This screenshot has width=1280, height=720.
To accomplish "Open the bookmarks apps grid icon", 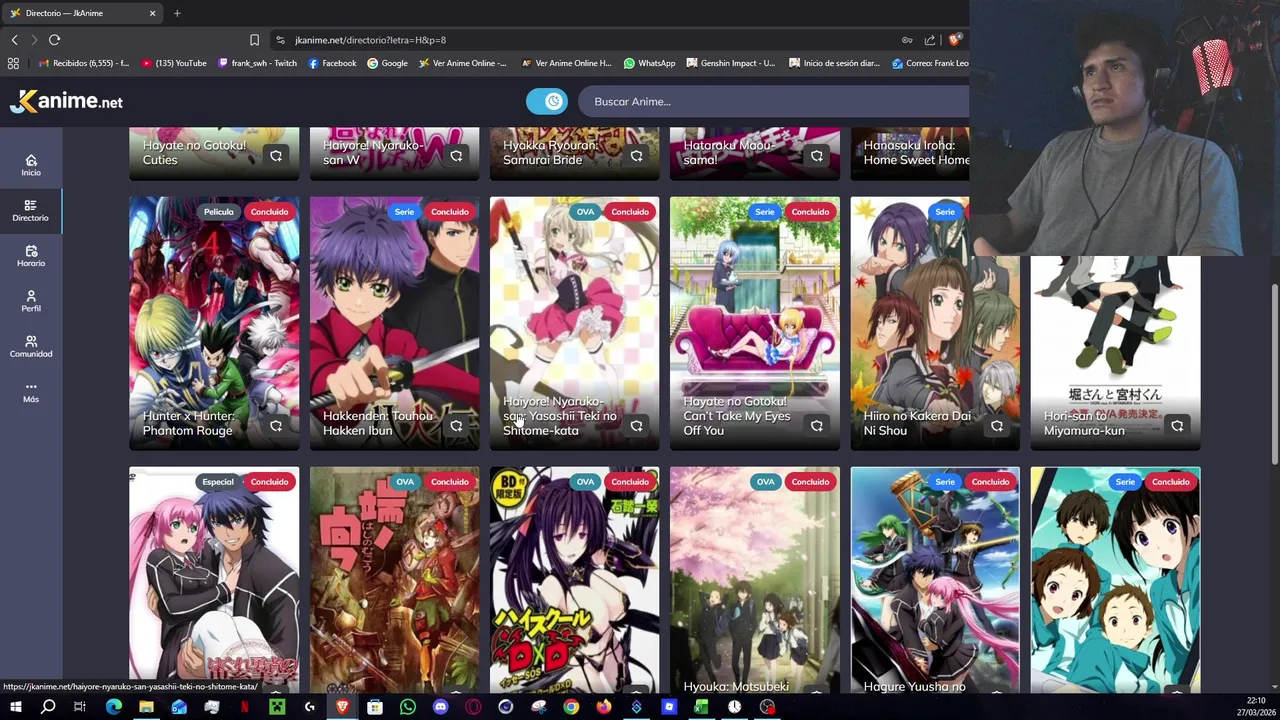I will [13, 63].
